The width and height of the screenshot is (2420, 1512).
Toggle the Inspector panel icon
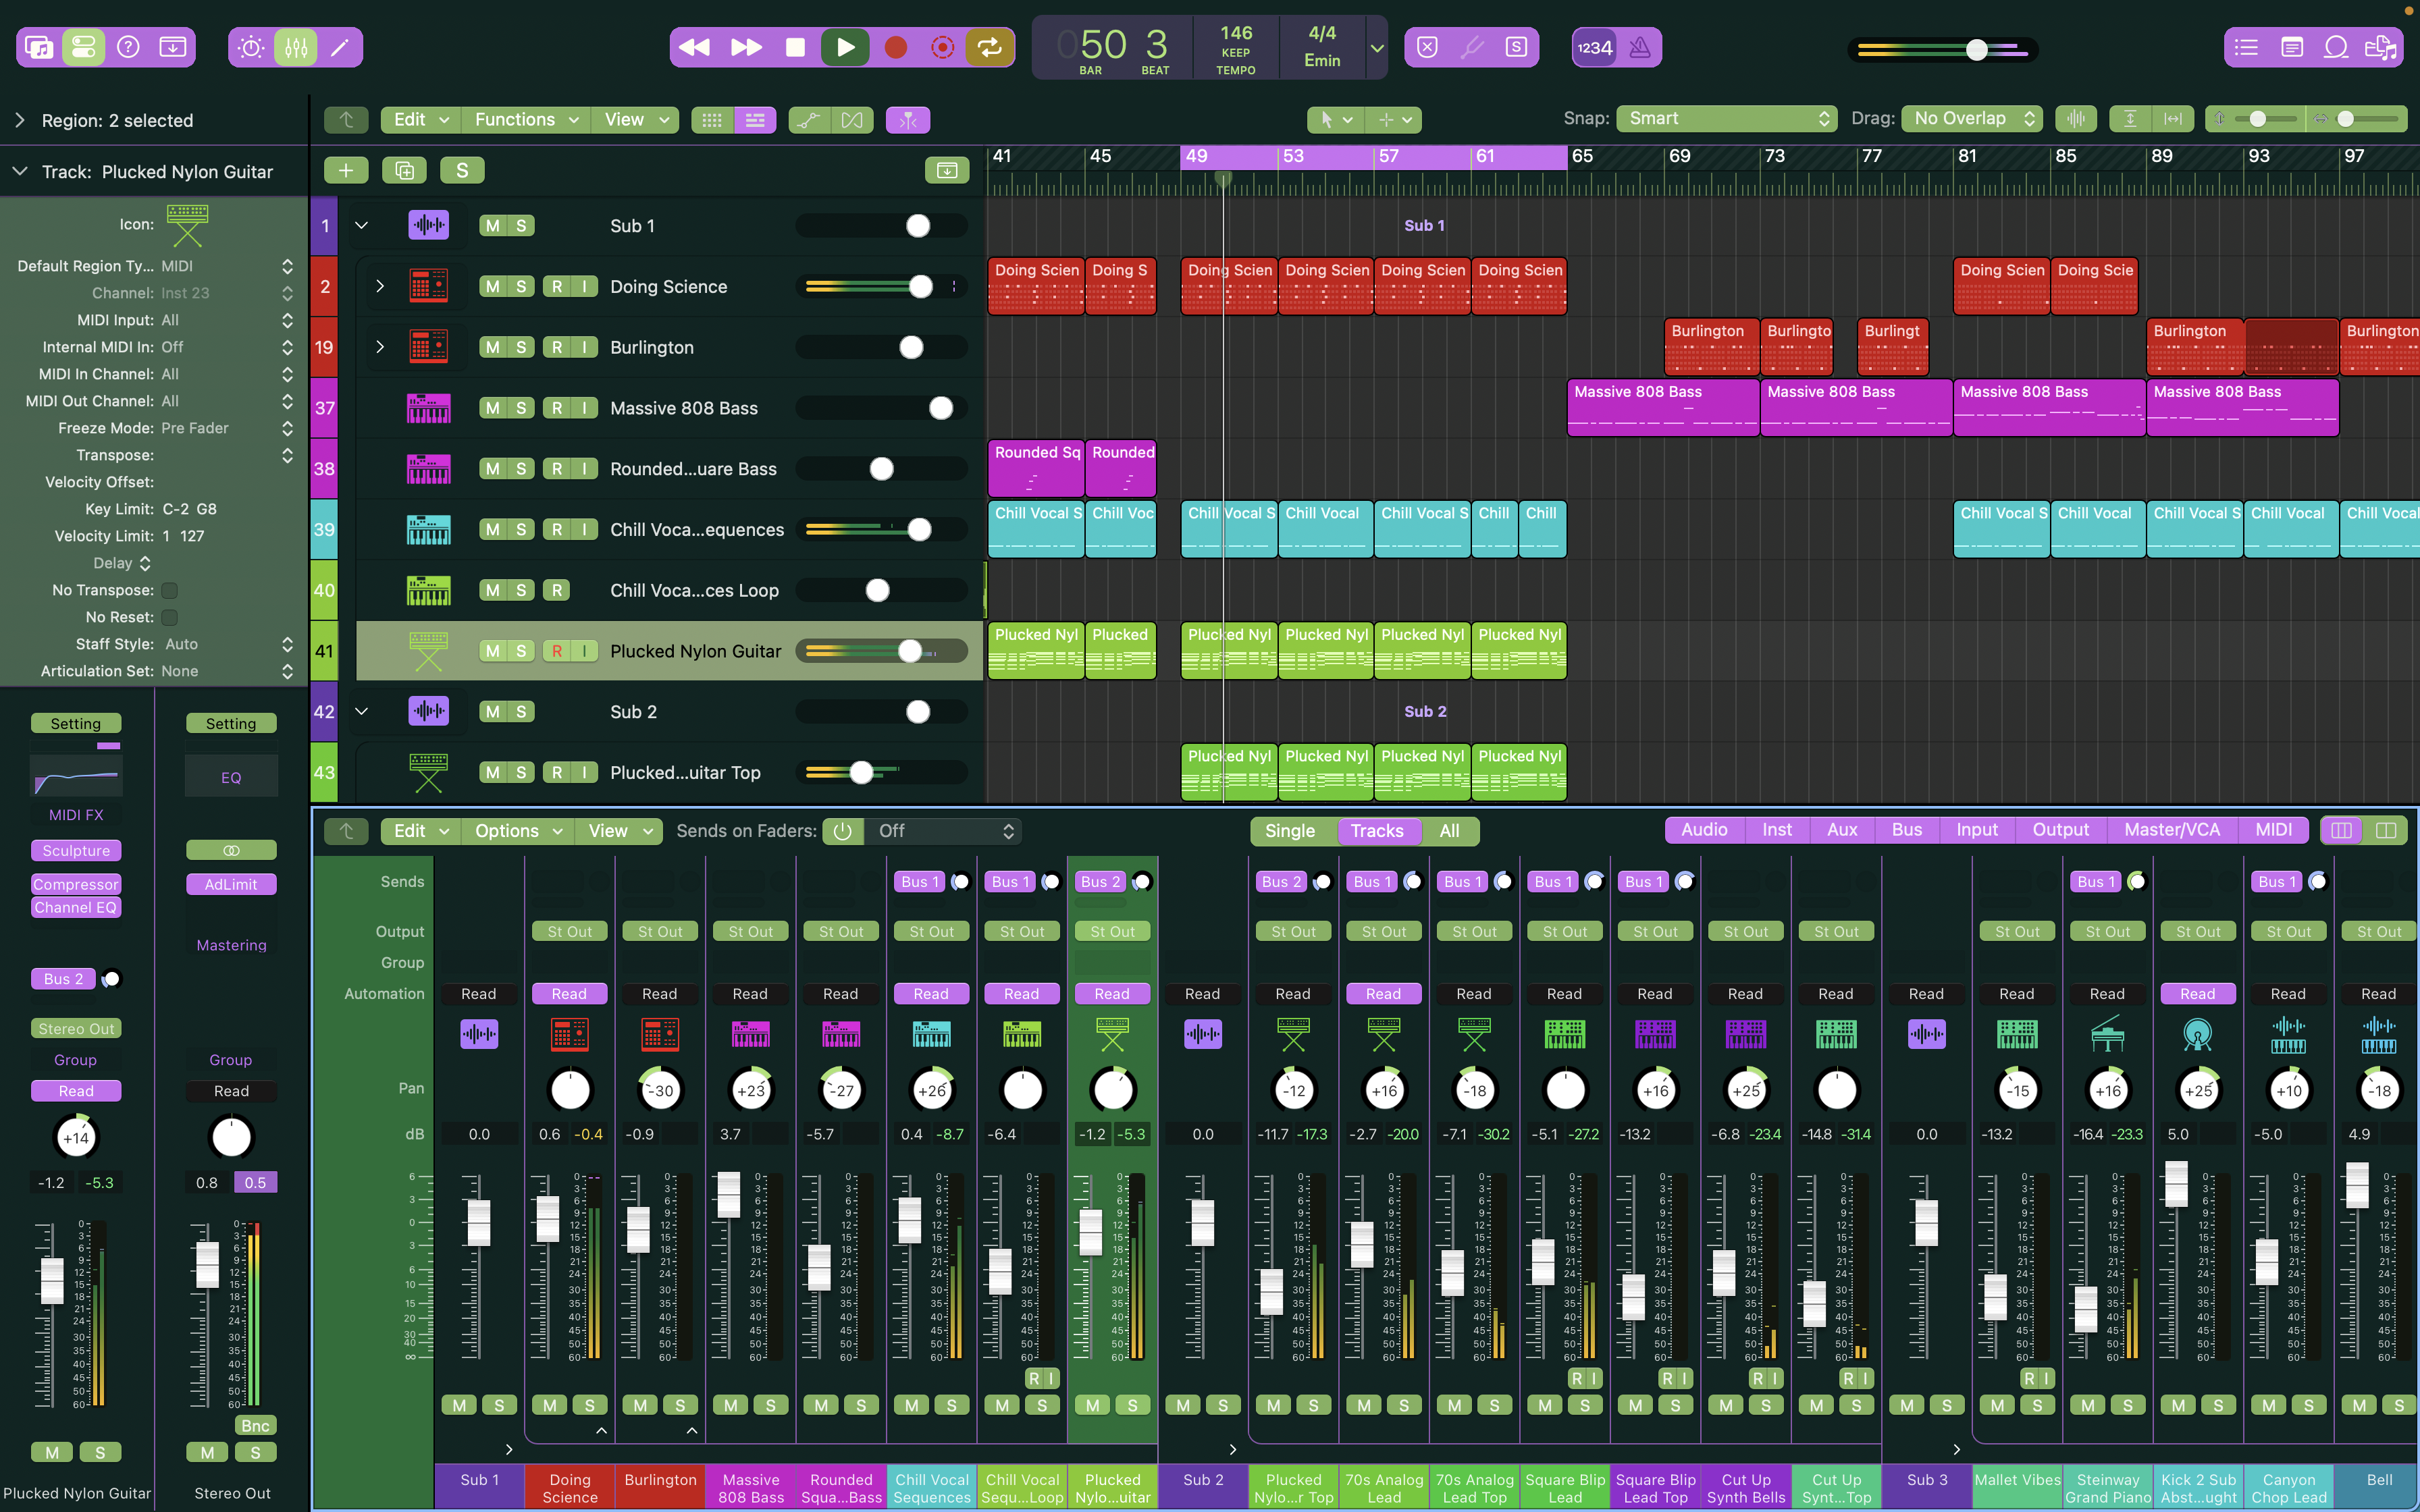point(84,47)
